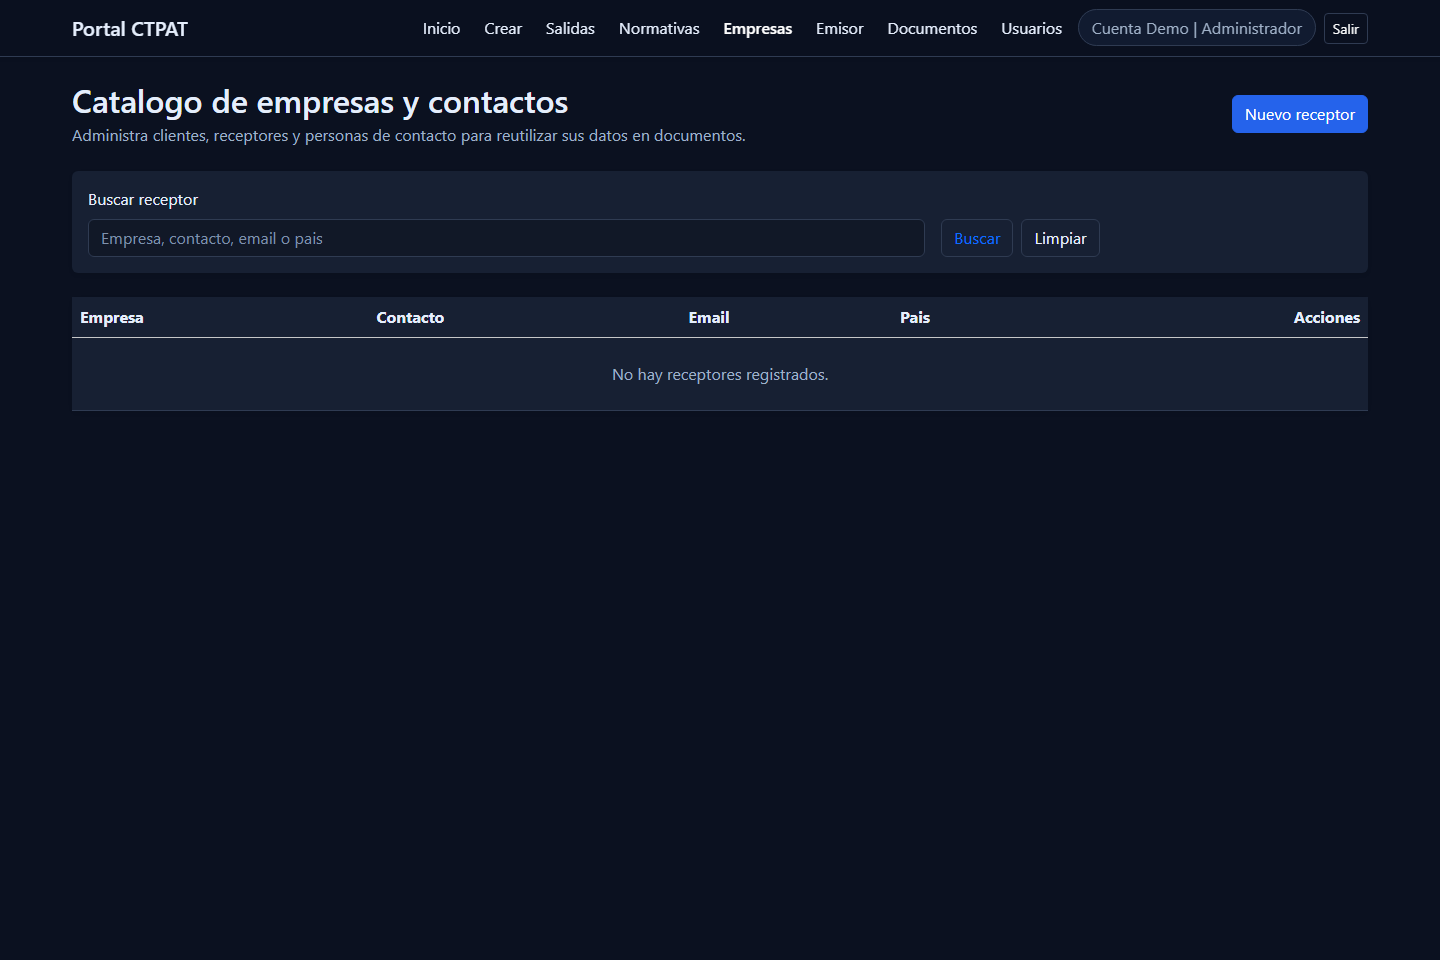Click the Buscar button

click(x=977, y=238)
